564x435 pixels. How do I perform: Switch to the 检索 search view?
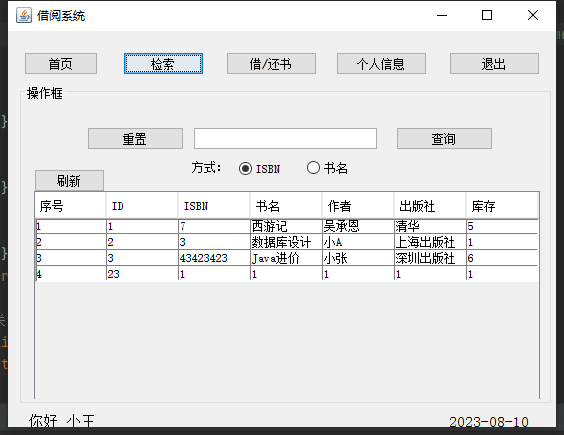coord(163,64)
